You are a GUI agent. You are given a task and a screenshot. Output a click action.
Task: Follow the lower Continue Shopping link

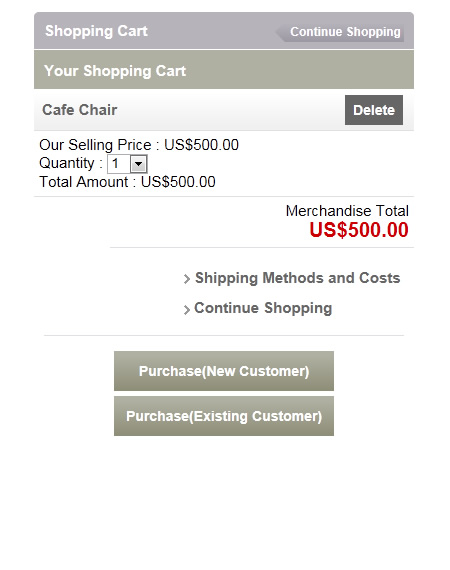click(x=263, y=308)
